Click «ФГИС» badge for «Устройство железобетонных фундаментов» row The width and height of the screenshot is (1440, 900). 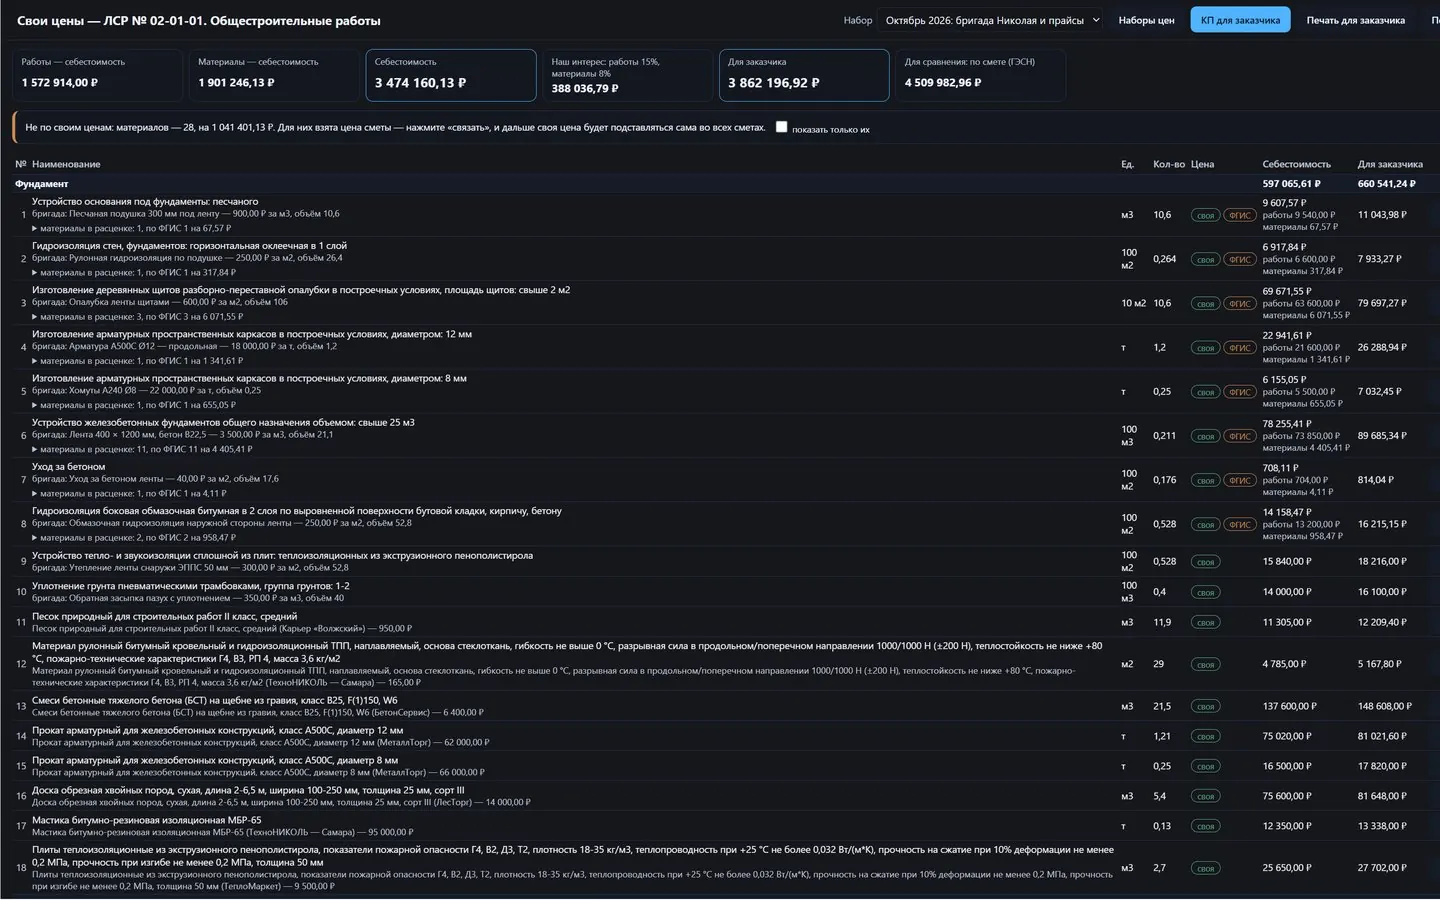click(x=1240, y=436)
